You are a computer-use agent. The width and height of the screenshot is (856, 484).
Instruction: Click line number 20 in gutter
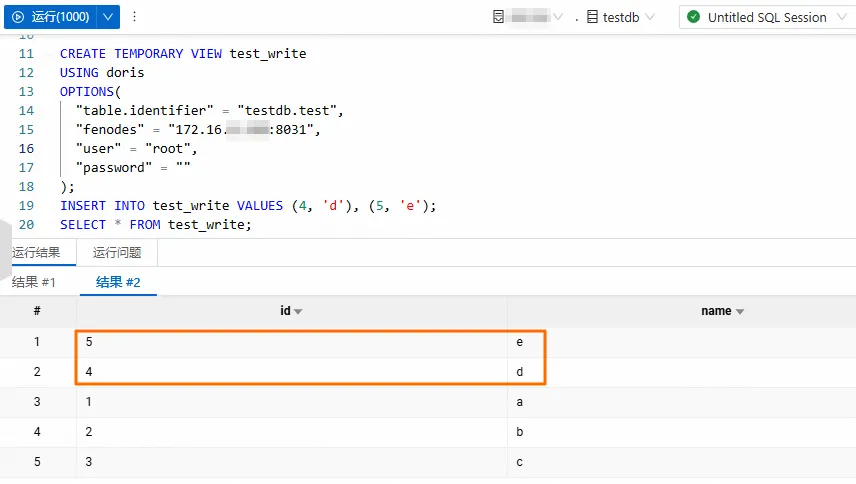click(26, 225)
